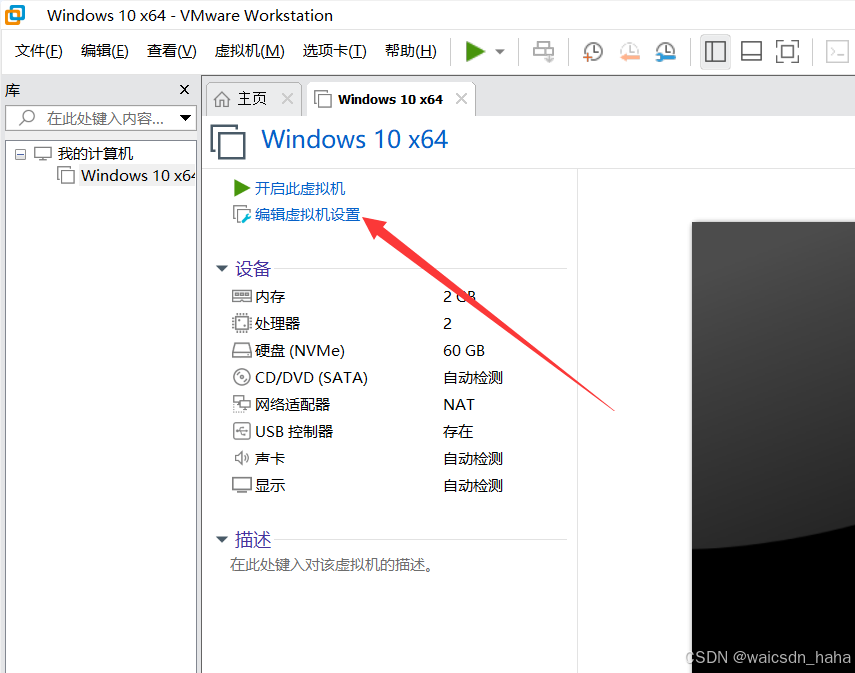Image resolution: width=855 pixels, height=673 pixels.
Task: Click the 显示 device label
Action: coord(270,485)
